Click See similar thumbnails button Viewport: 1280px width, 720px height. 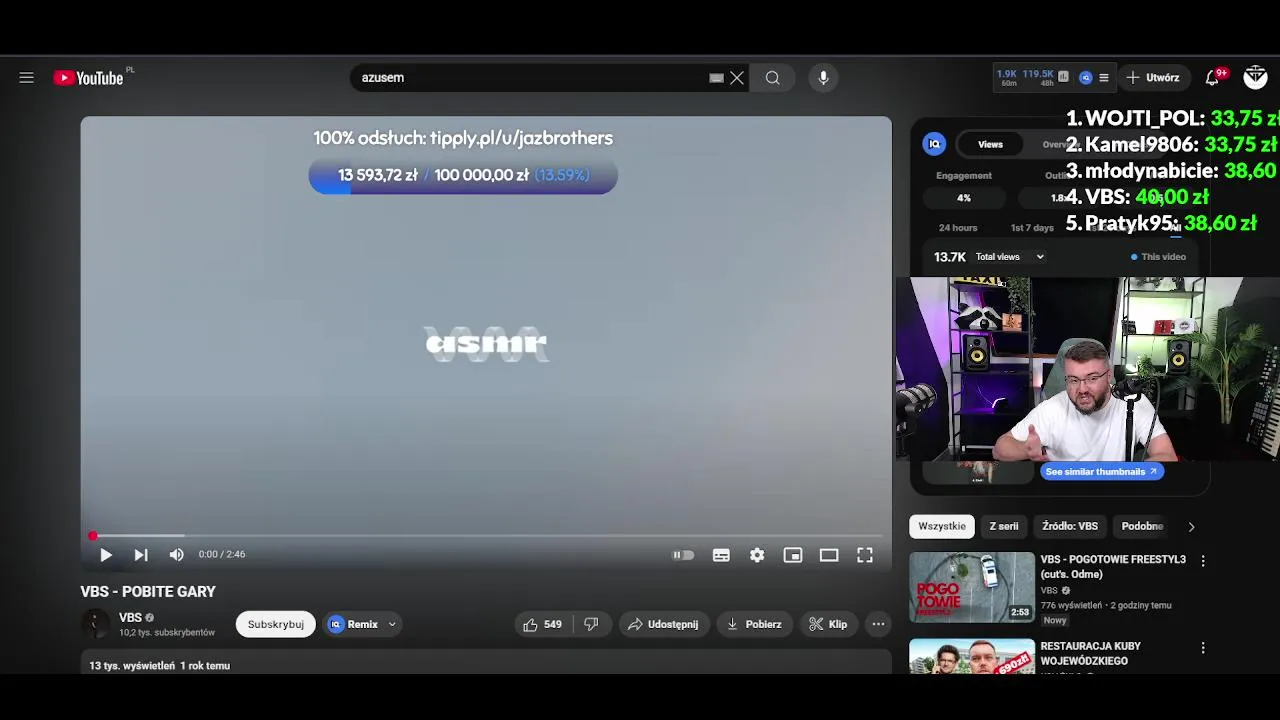(1101, 471)
